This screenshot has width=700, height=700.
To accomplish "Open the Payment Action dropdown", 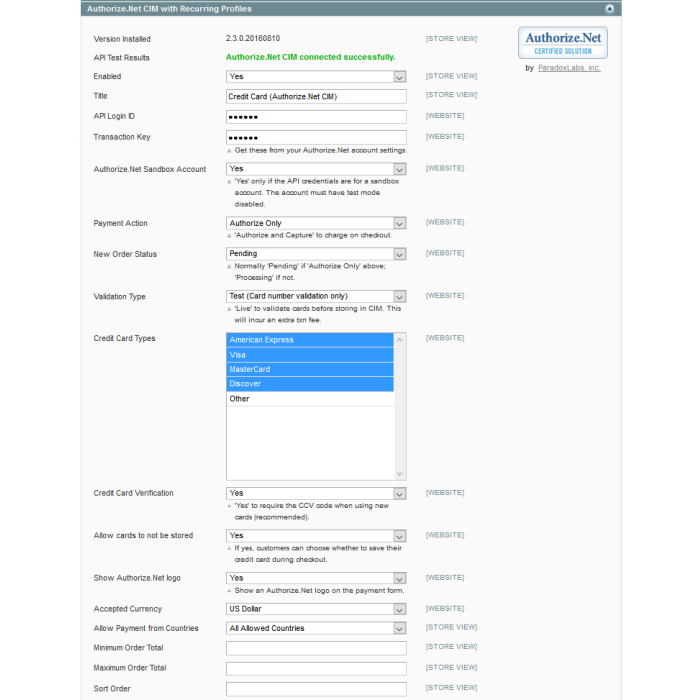I will pyautogui.click(x=316, y=223).
